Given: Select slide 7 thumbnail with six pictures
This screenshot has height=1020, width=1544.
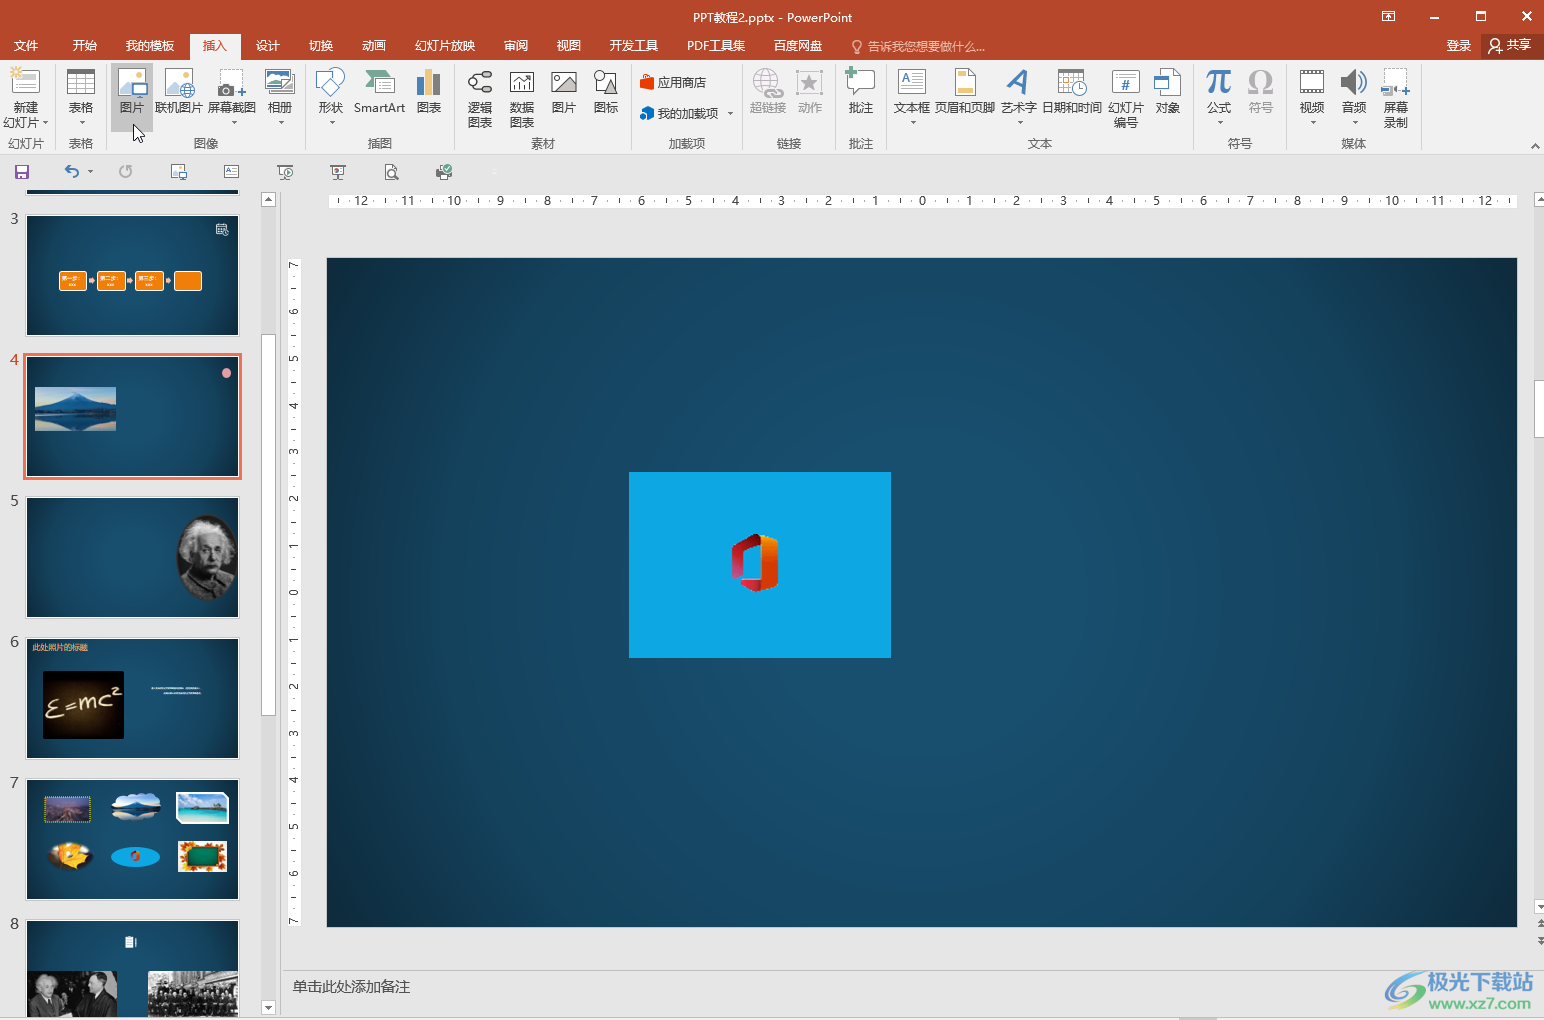Looking at the screenshot, I should 133,839.
